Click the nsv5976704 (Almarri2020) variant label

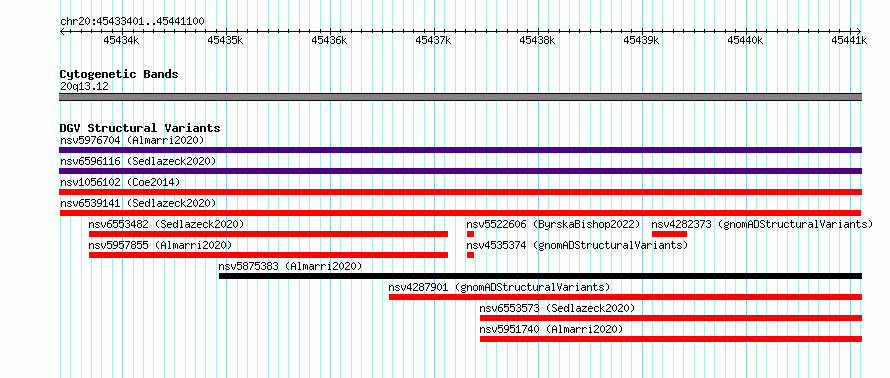click(132, 140)
